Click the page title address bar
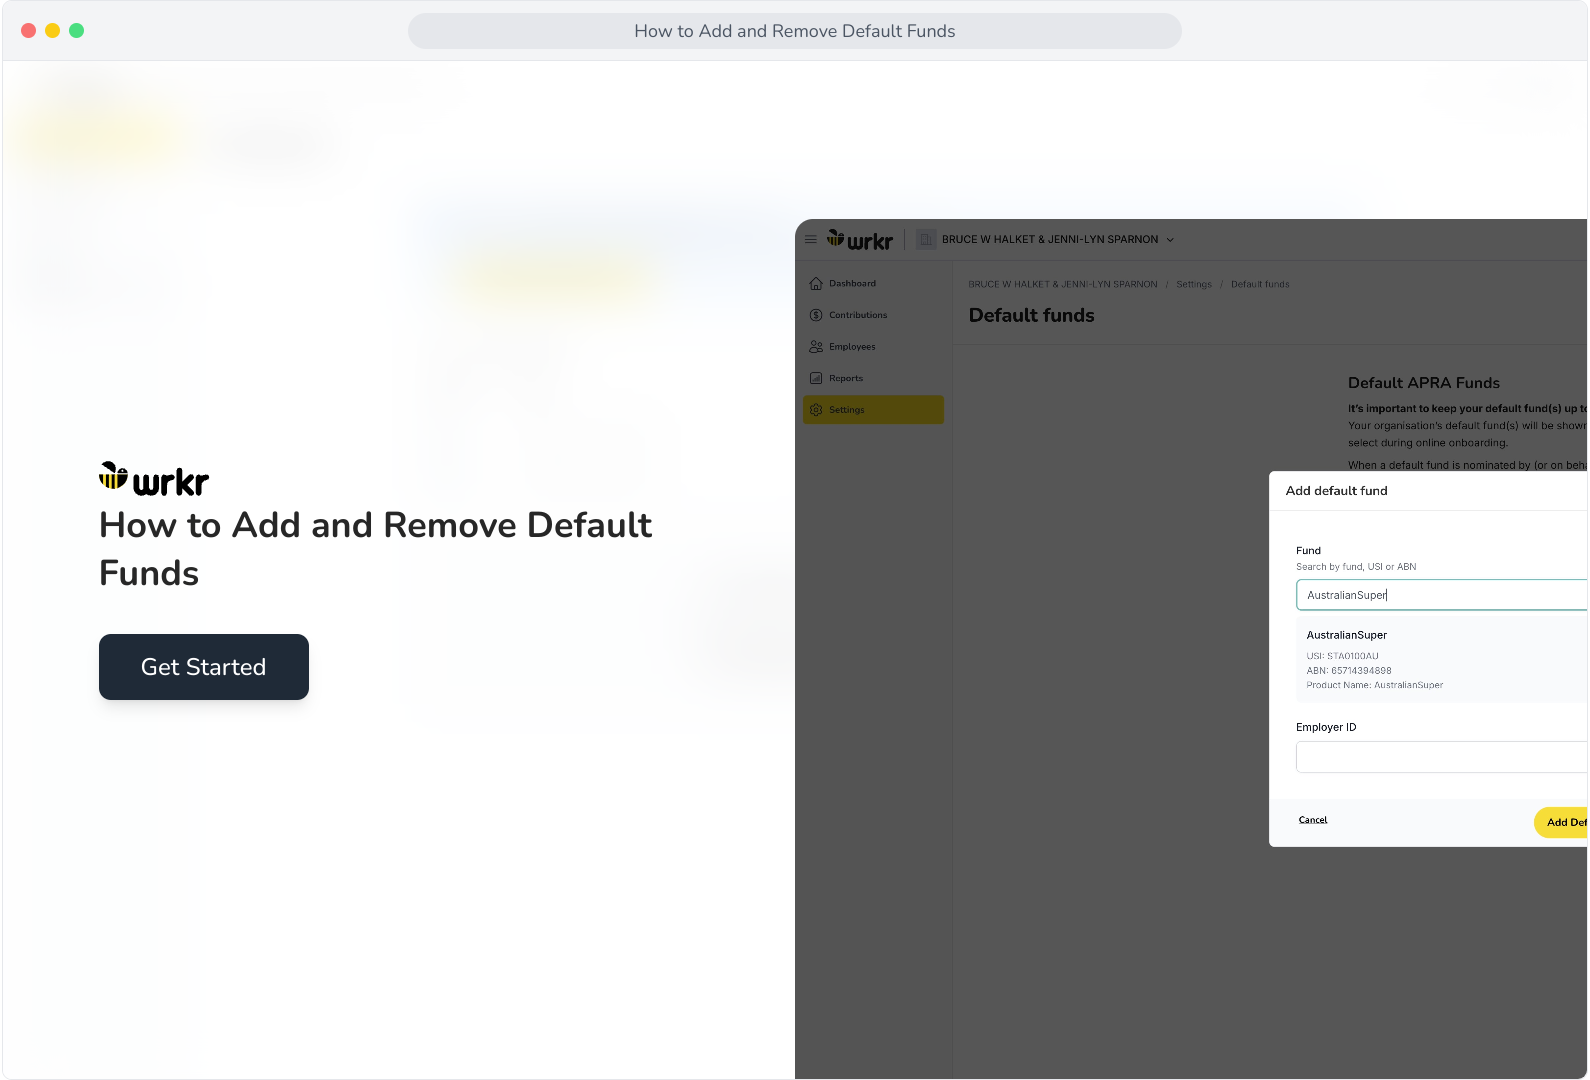Screen dimensions: 1590x1080 pos(795,31)
